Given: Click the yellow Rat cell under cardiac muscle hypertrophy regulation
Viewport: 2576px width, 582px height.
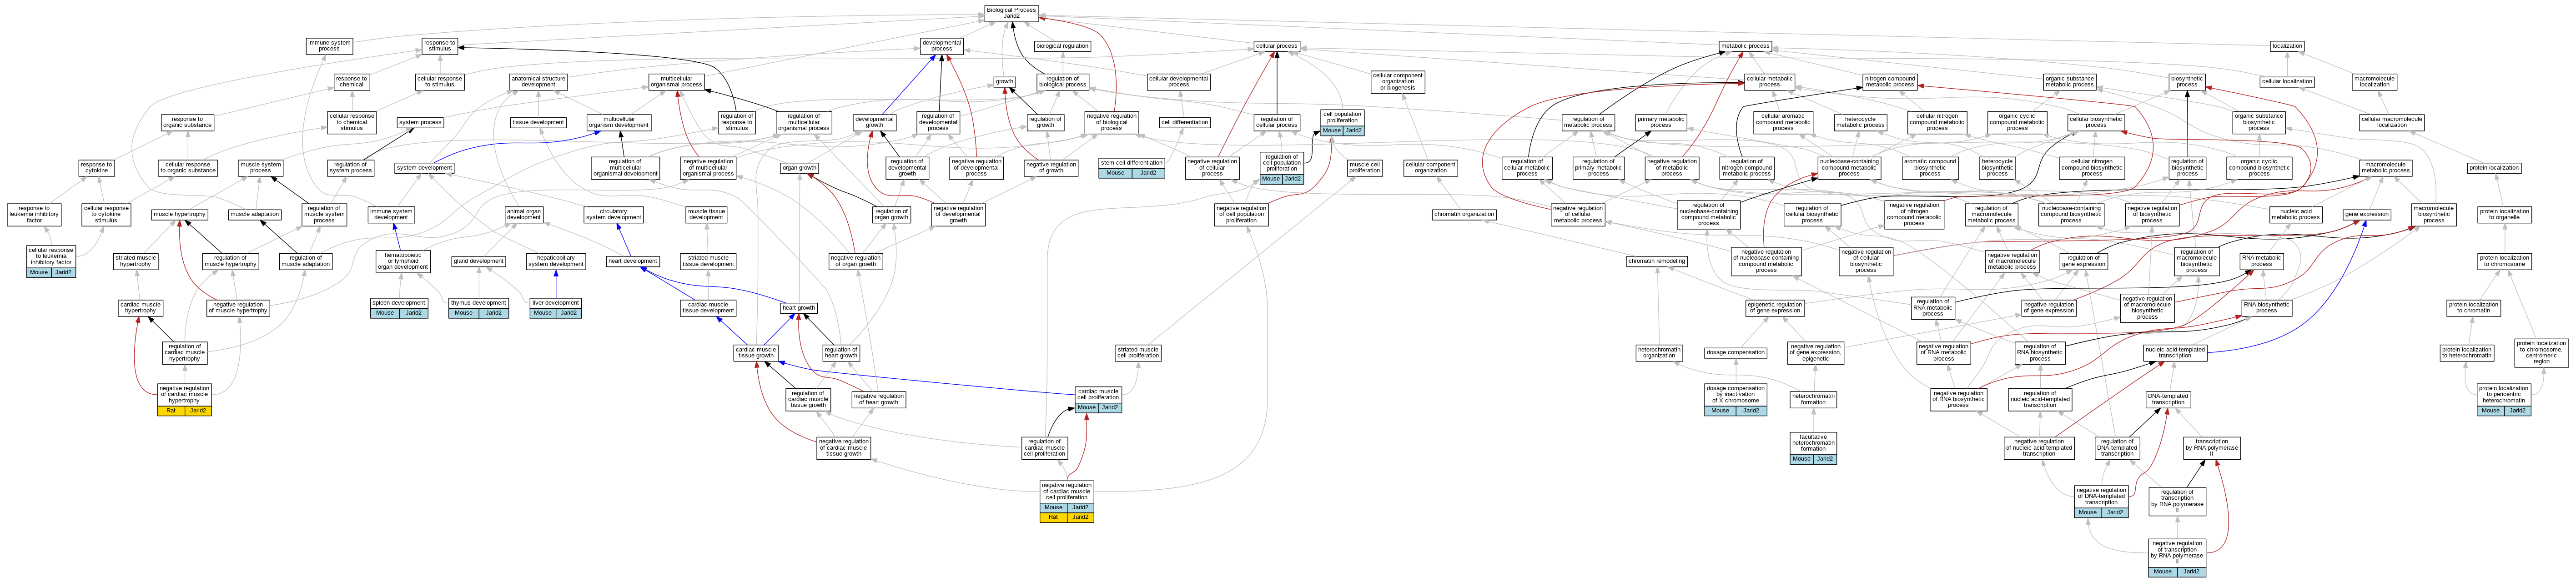Looking at the screenshot, I should point(171,410).
